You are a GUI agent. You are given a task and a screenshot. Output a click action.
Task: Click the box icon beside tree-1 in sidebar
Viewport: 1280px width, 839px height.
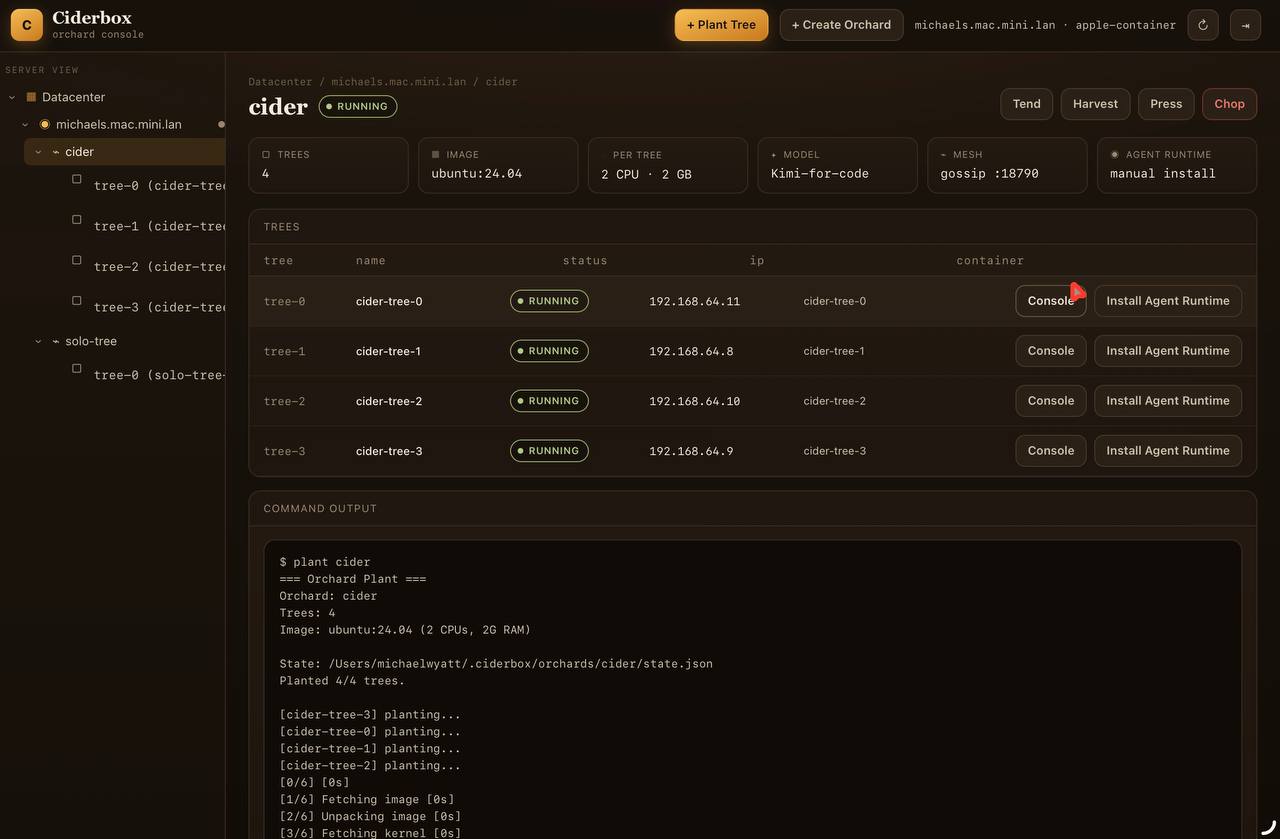coord(77,219)
